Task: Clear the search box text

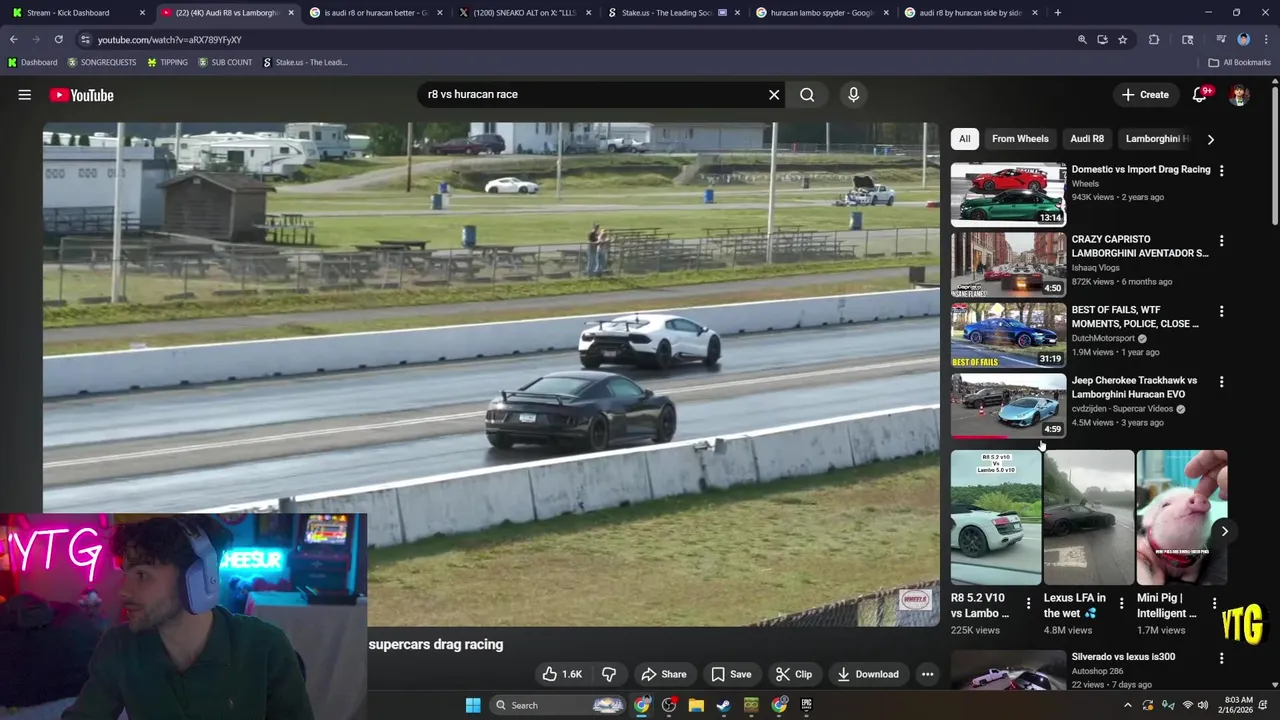Action: 774,94
